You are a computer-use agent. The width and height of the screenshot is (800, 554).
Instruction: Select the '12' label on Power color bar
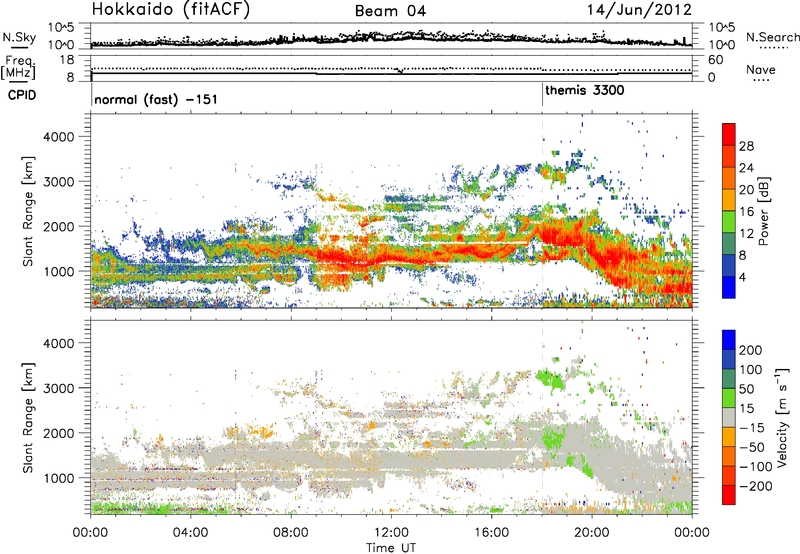[746, 234]
